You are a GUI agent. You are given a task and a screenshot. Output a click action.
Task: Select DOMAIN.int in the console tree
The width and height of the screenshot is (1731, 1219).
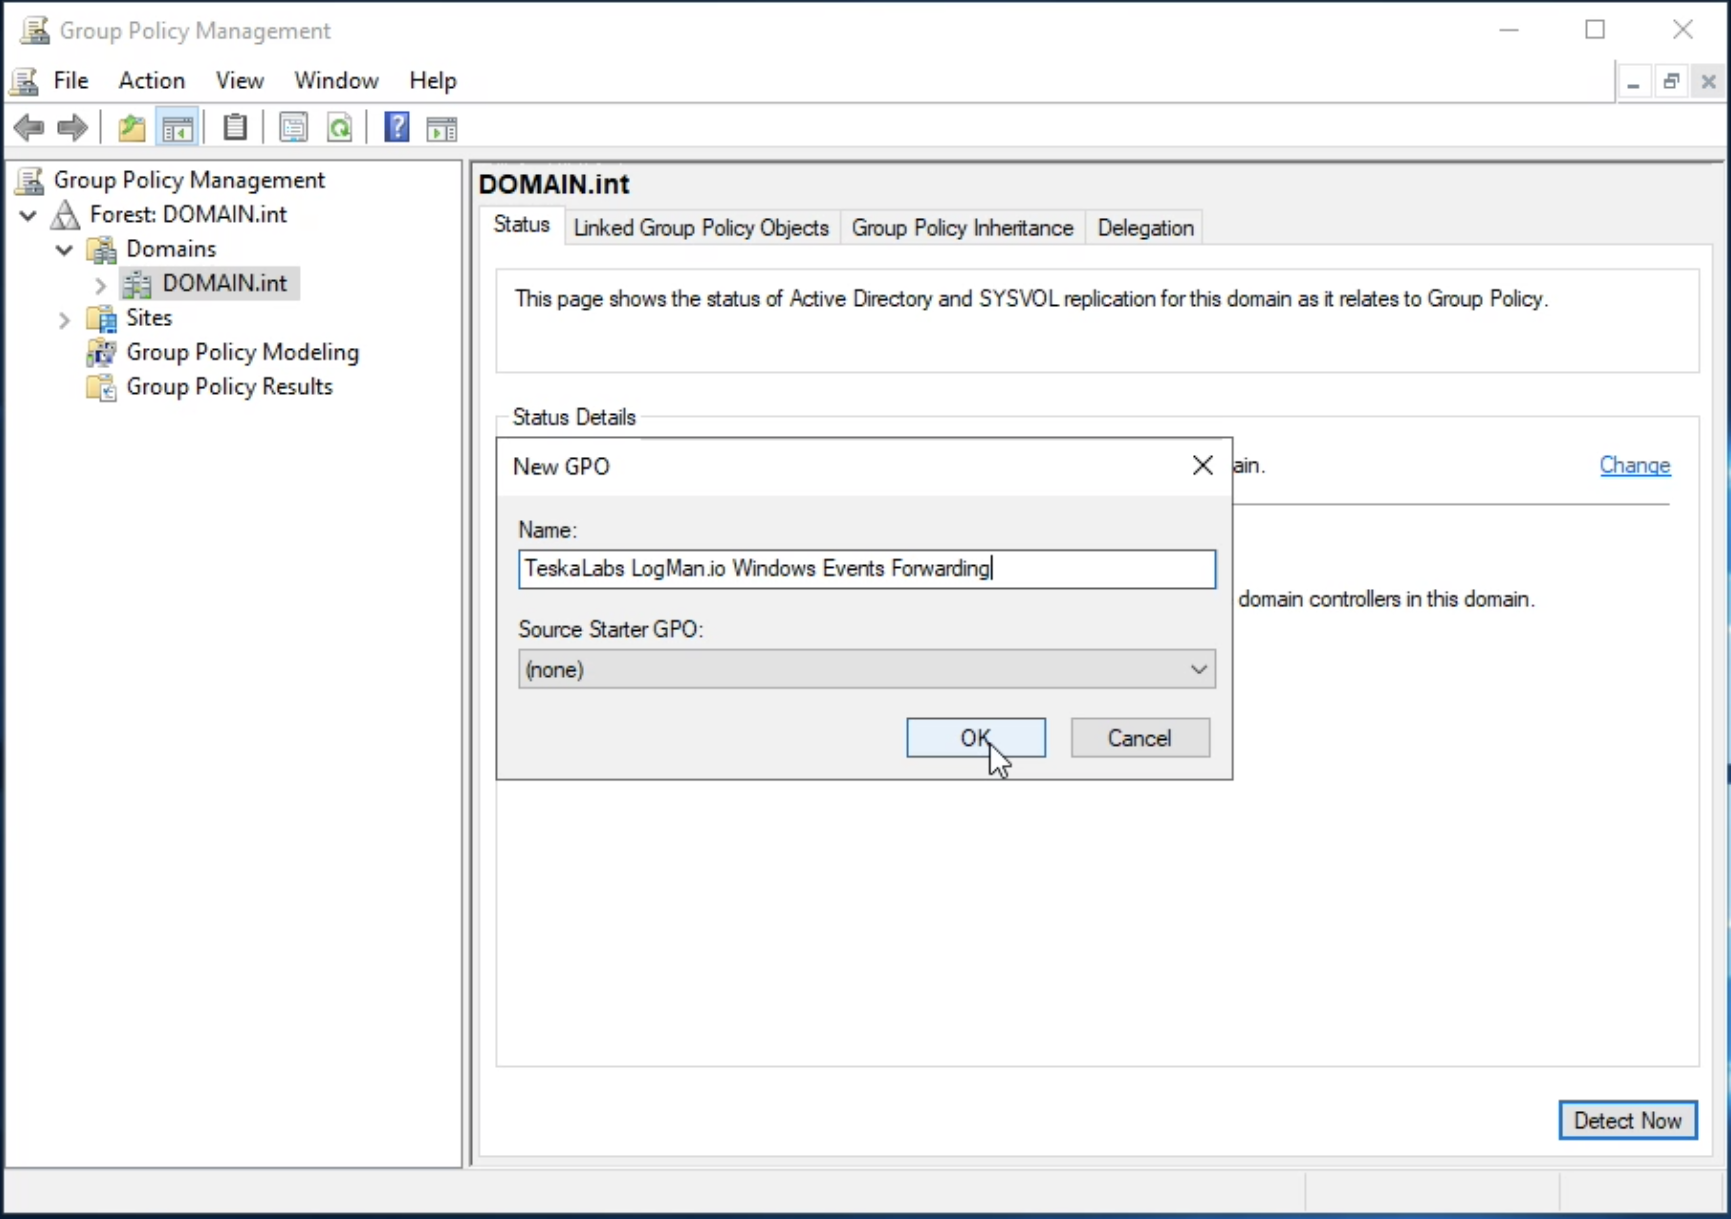[224, 283]
